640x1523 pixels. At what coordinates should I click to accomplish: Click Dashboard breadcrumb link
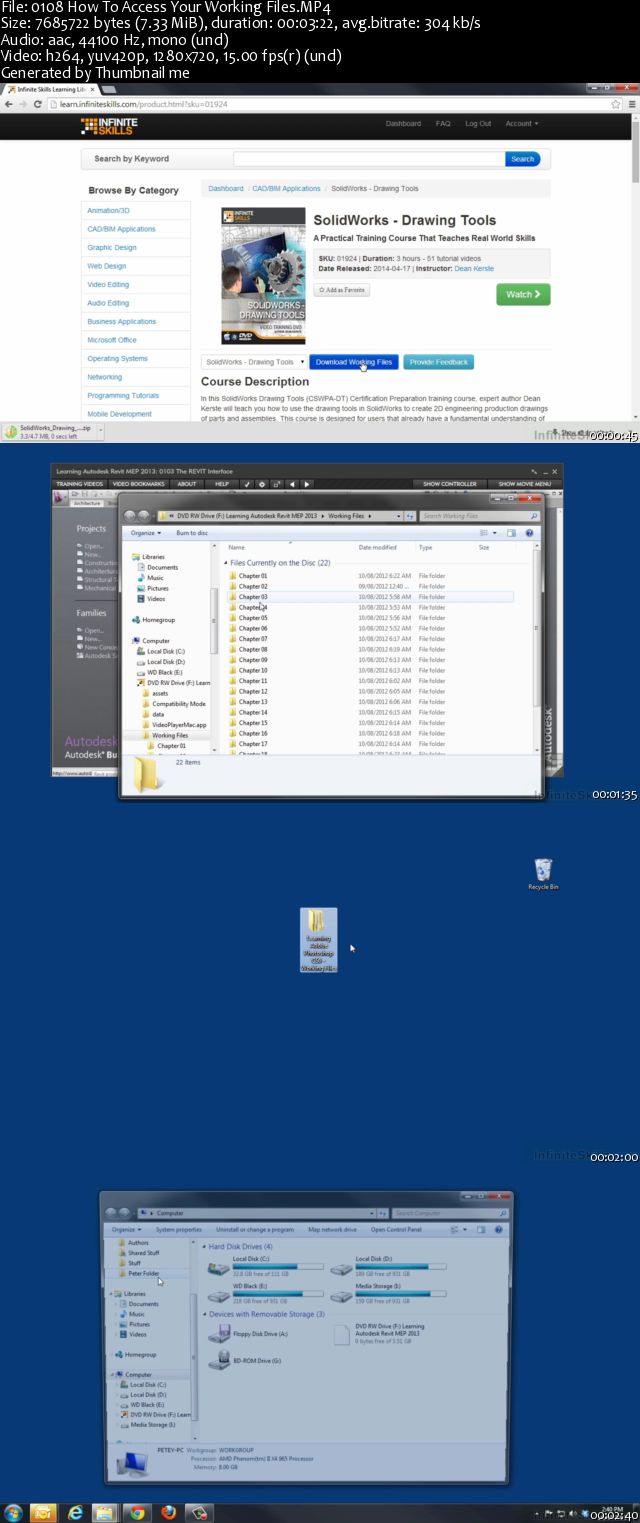[226, 188]
